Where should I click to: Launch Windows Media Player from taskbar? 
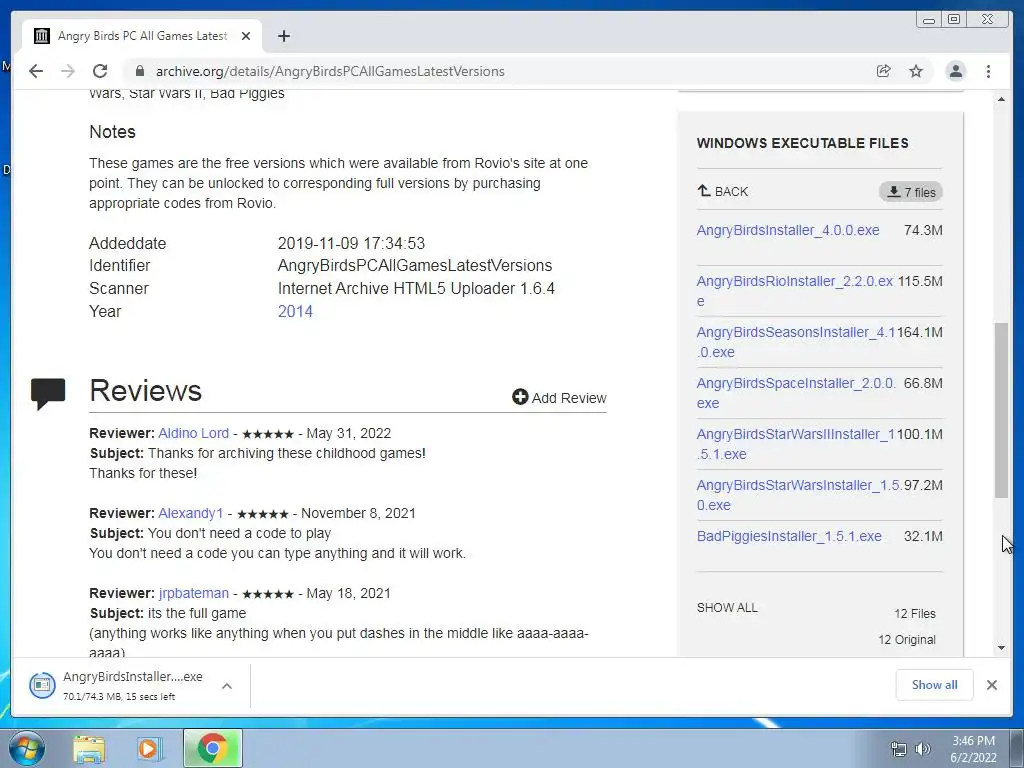coord(148,748)
